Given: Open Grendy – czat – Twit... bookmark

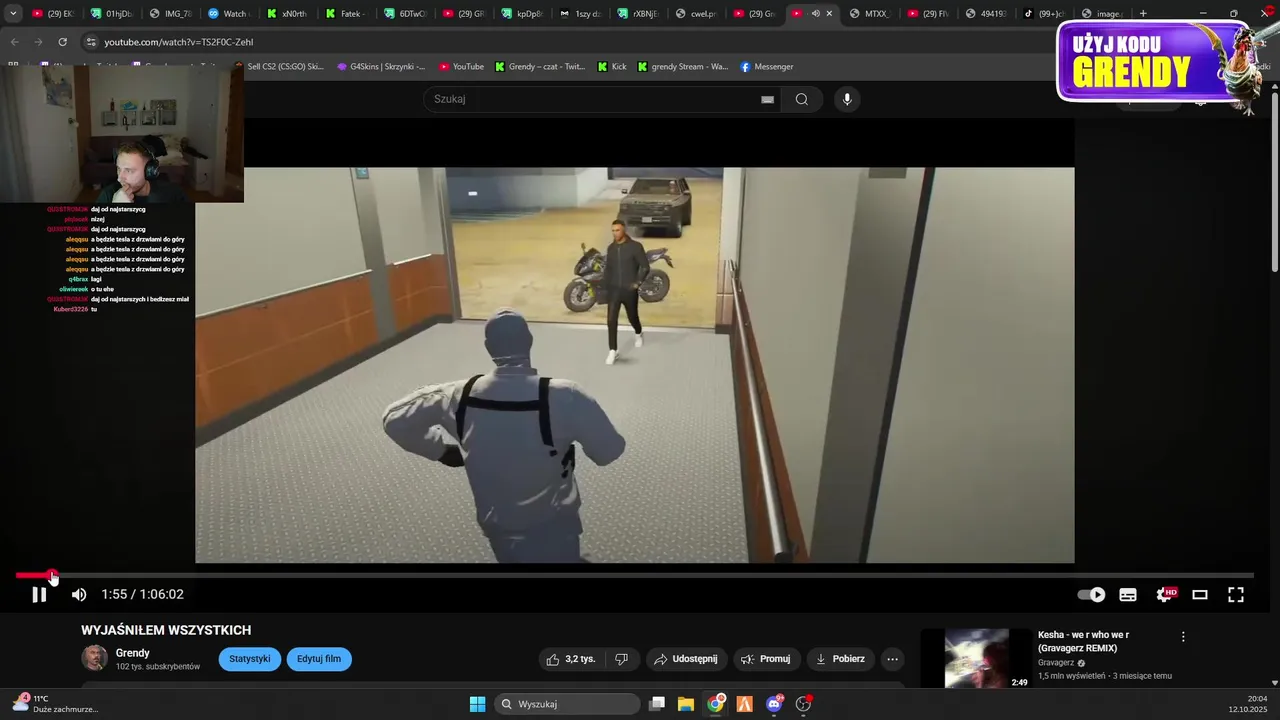Looking at the screenshot, I should coord(540,67).
